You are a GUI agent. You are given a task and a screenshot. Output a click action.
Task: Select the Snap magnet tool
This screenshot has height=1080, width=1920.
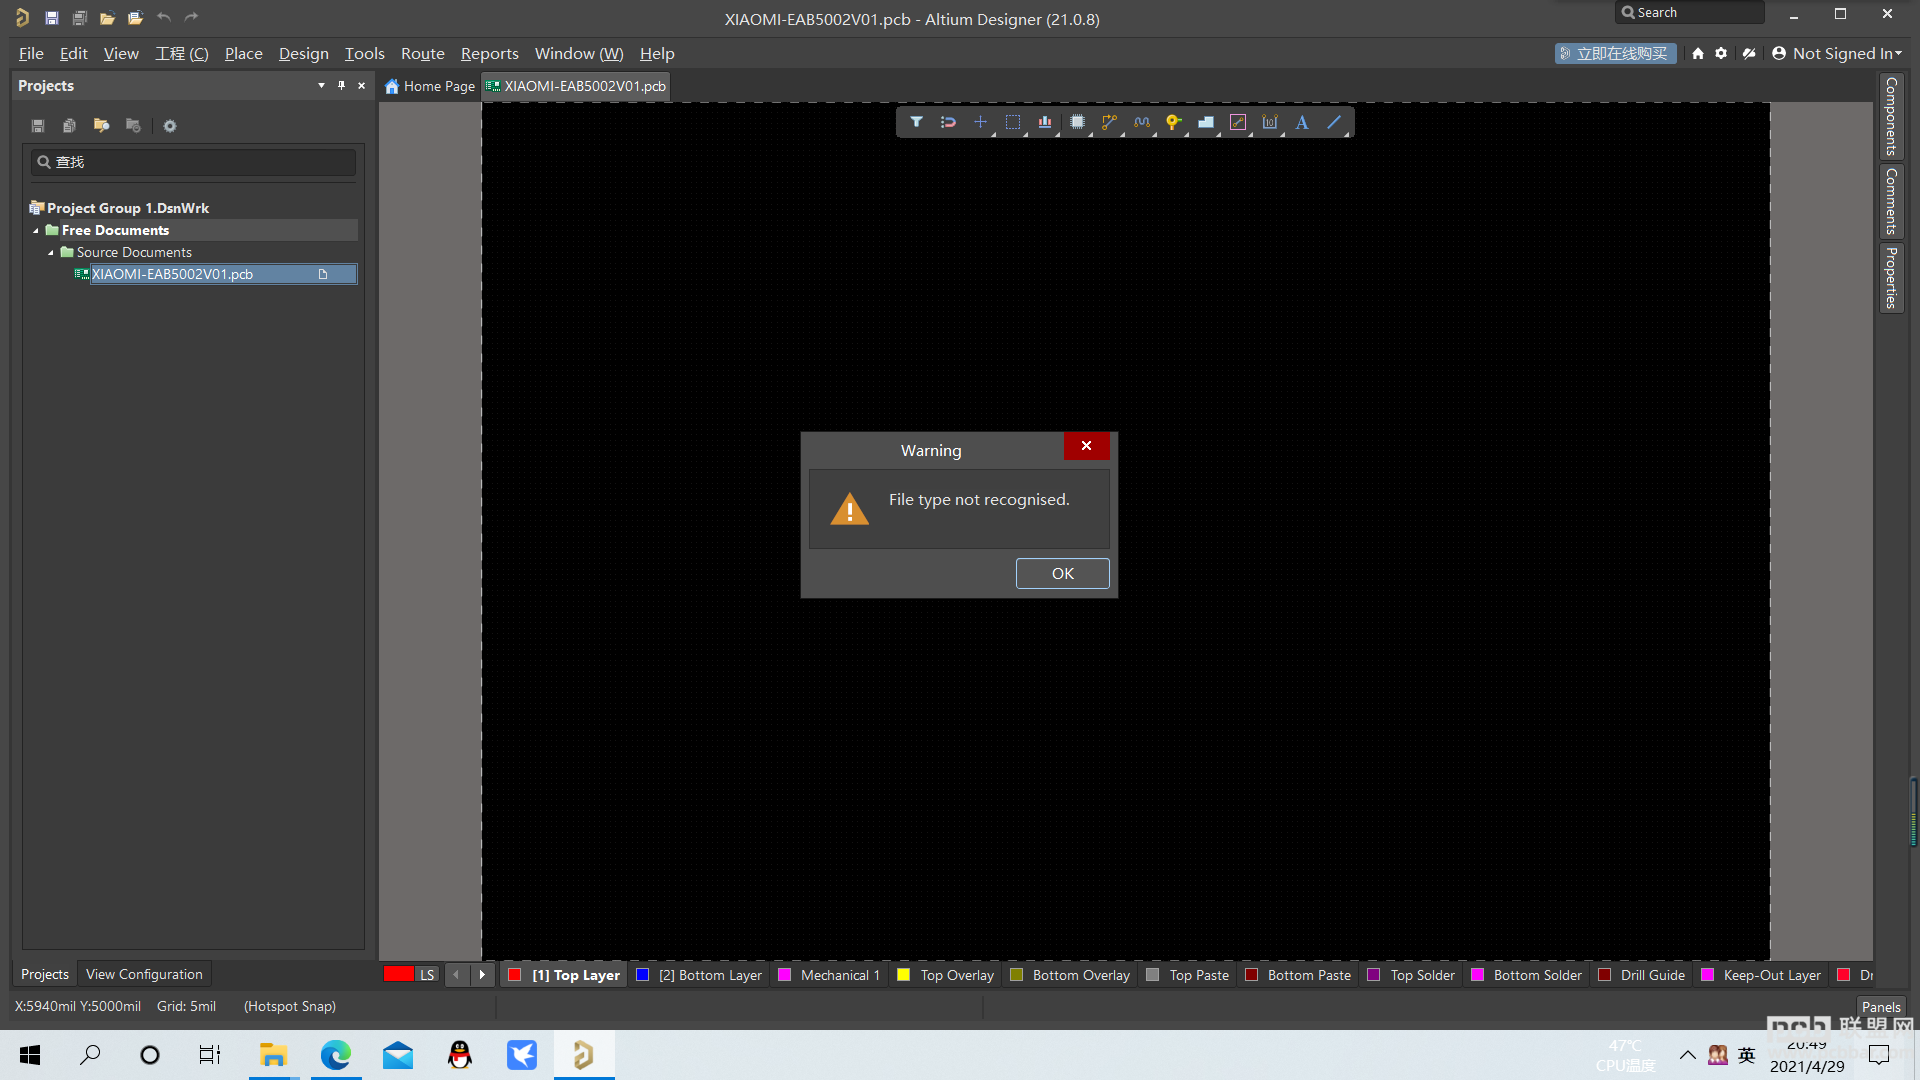(948, 122)
